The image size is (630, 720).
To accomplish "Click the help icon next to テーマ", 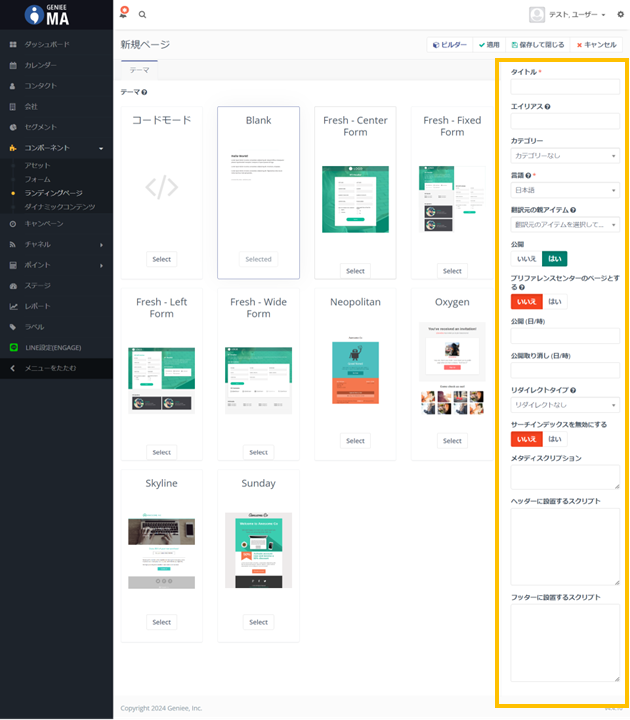I will point(145,92).
